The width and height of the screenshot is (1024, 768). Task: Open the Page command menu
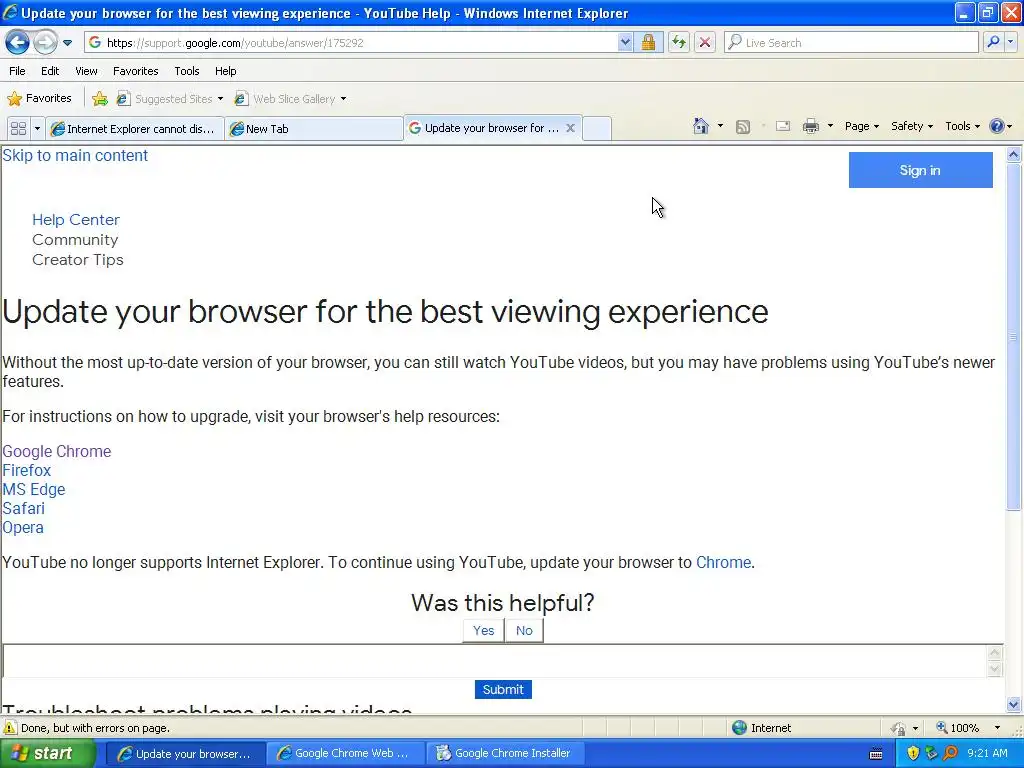pyautogui.click(x=861, y=126)
